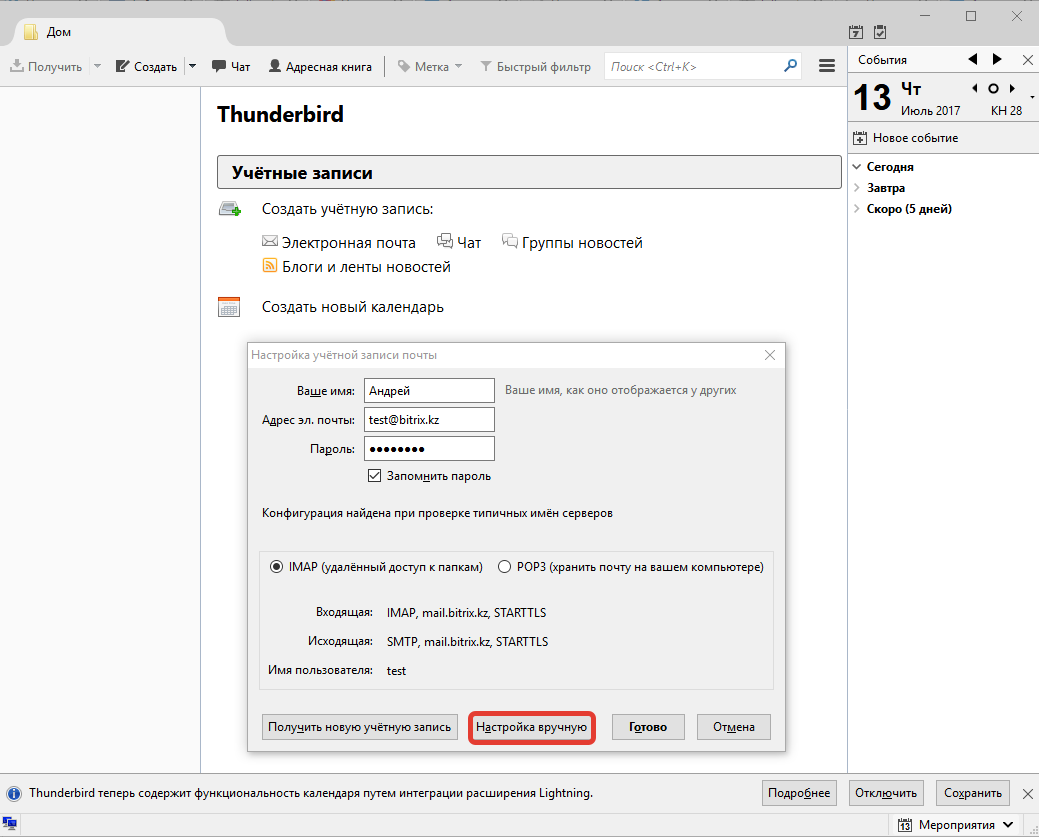
Task: Click the Пароль password field
Action: (x=429, y=449)
